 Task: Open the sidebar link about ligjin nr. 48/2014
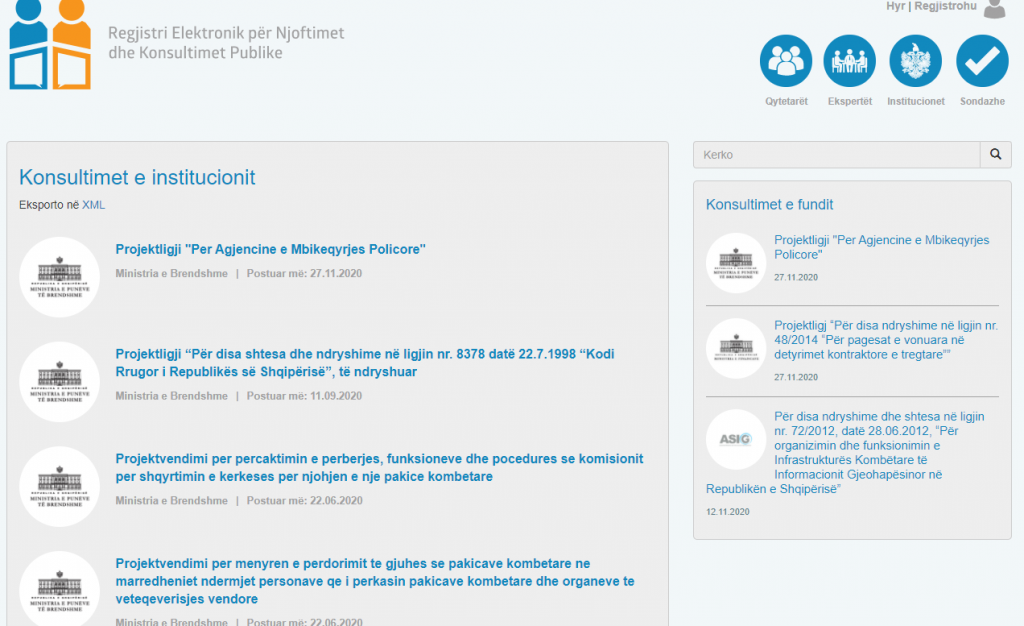coord(885,339)
